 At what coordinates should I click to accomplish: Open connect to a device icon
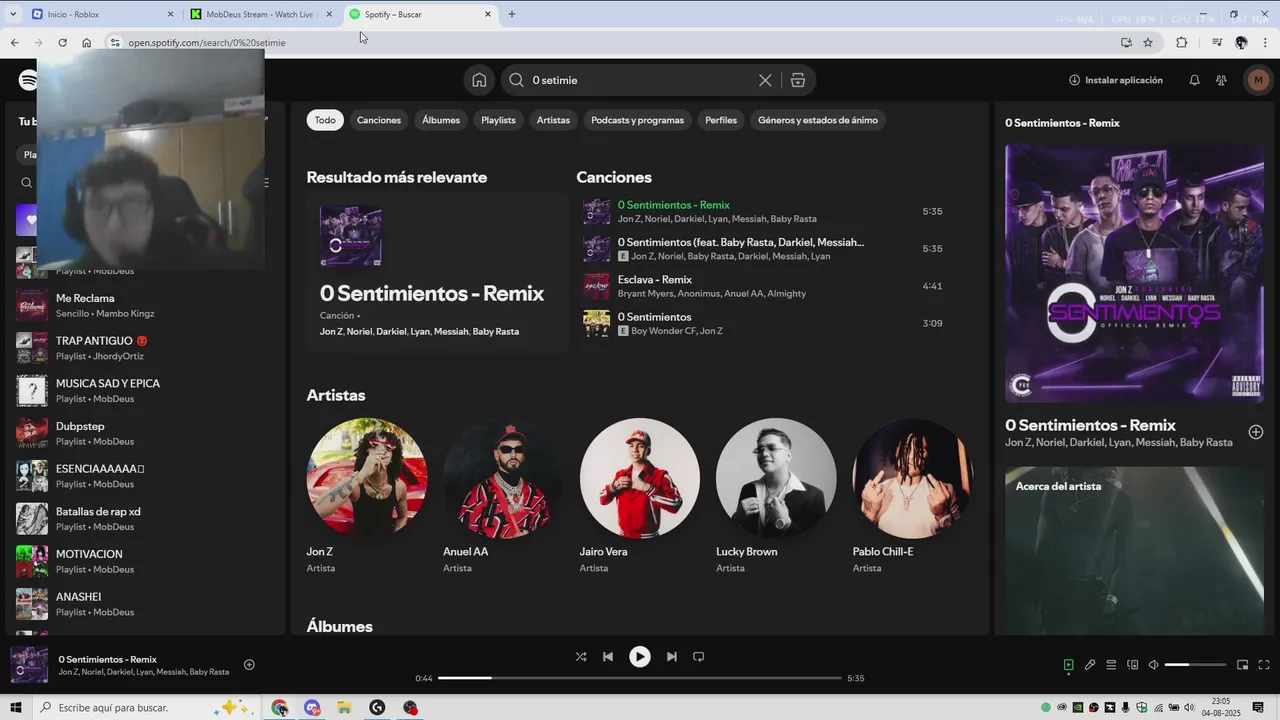click(x=1133, y=665)
